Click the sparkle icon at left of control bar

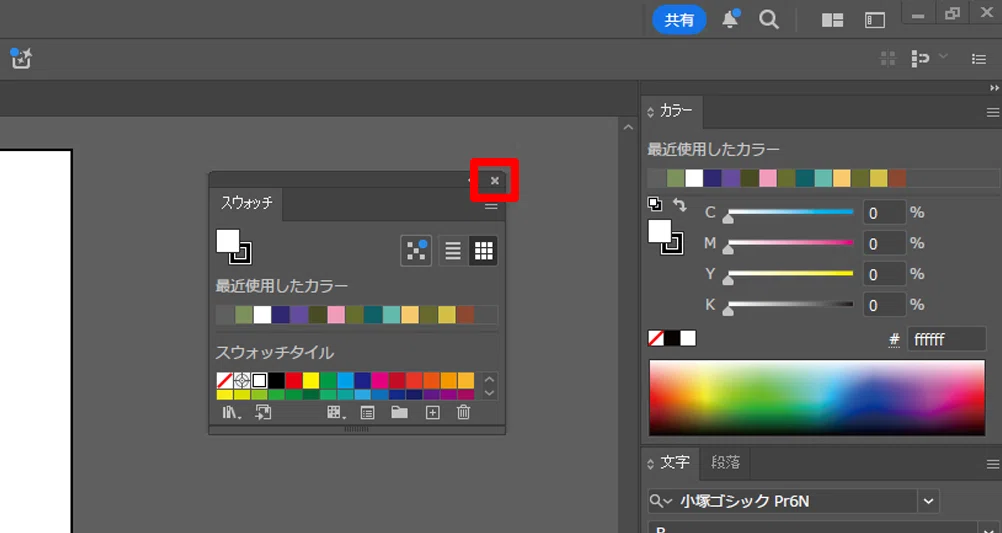click(21, 58)
